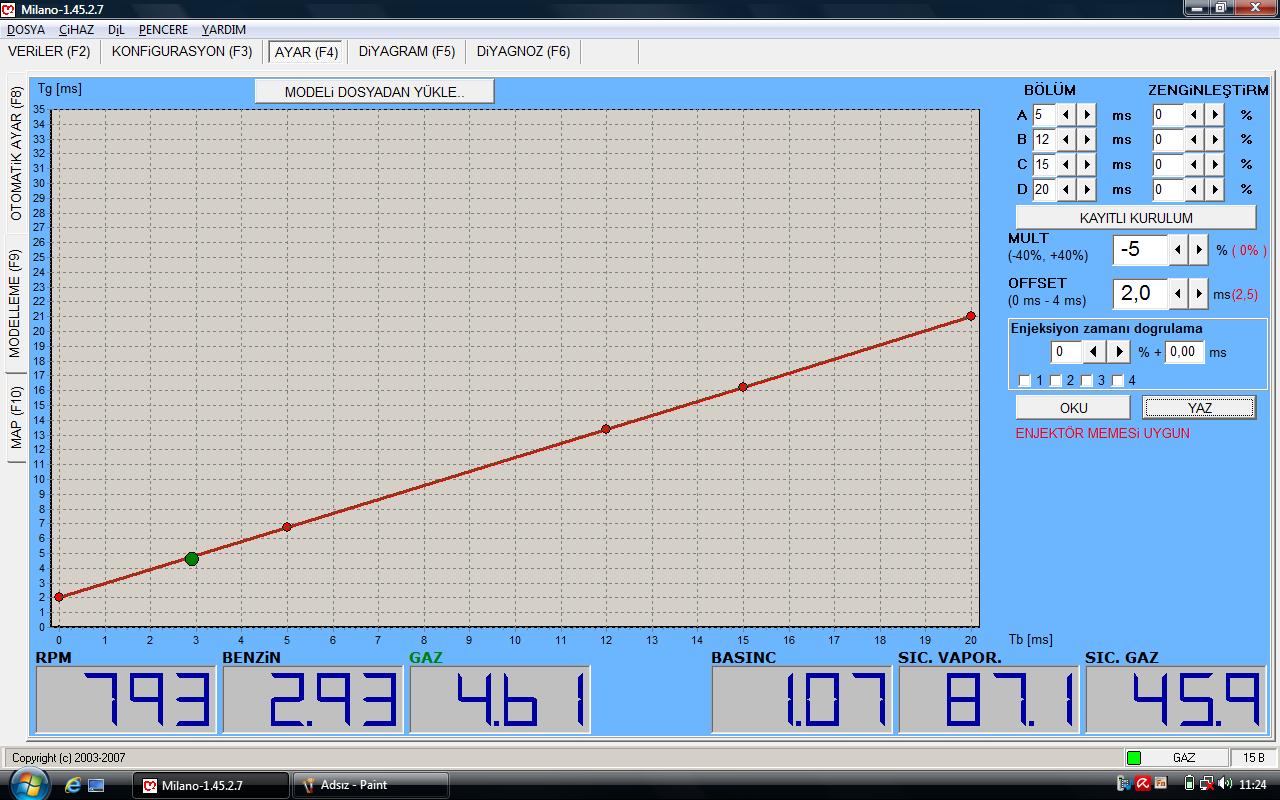
Task: Open the DOSYA menu
Action: [26, 30]
